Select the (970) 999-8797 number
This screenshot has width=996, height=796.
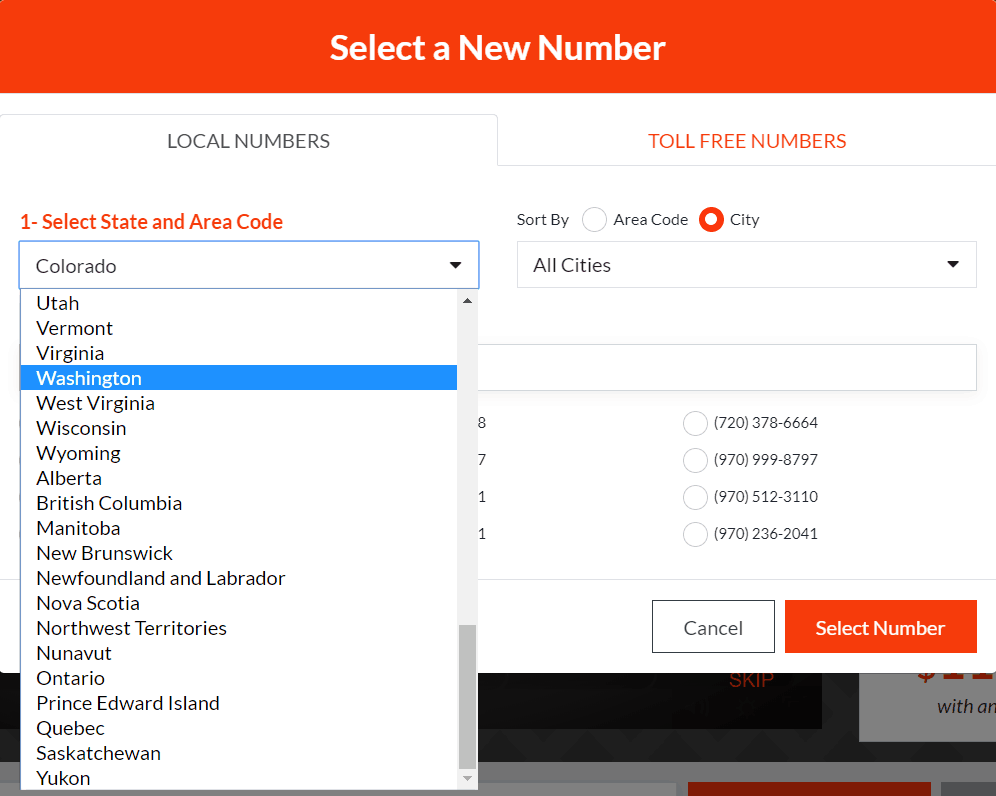pyautogui.click(x=695, y=460)
